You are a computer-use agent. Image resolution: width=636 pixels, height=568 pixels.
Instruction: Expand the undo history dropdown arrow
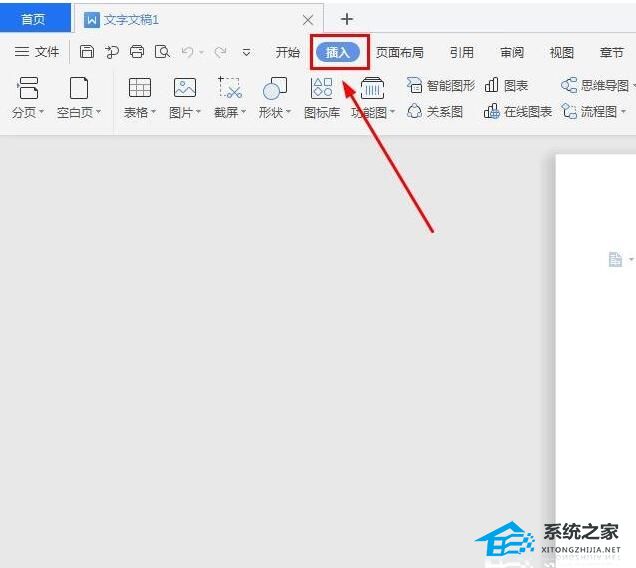coord(202,52)
